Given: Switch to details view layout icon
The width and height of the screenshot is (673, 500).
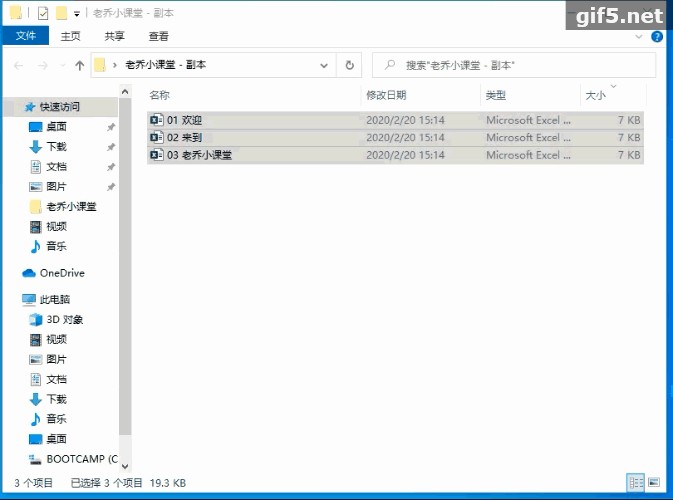Looking at the screenshot, I should pos(635,482).
